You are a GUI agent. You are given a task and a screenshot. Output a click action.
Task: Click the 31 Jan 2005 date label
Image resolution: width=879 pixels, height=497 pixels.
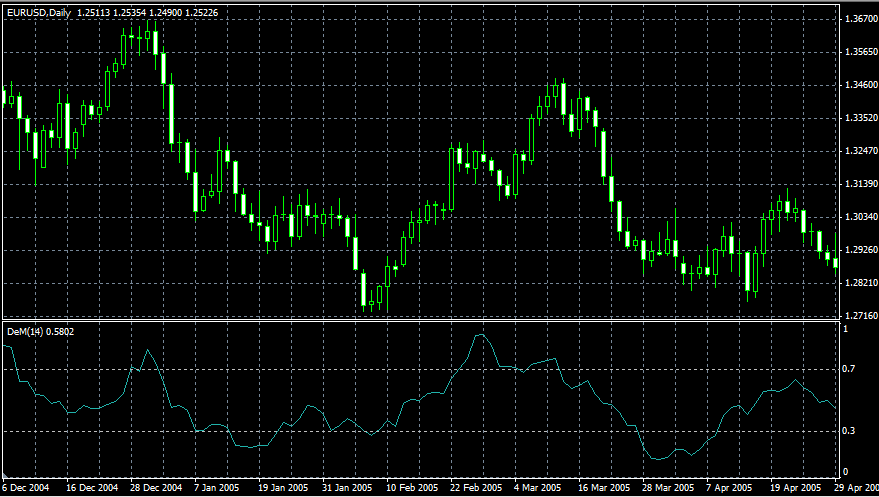pos(348,487)
